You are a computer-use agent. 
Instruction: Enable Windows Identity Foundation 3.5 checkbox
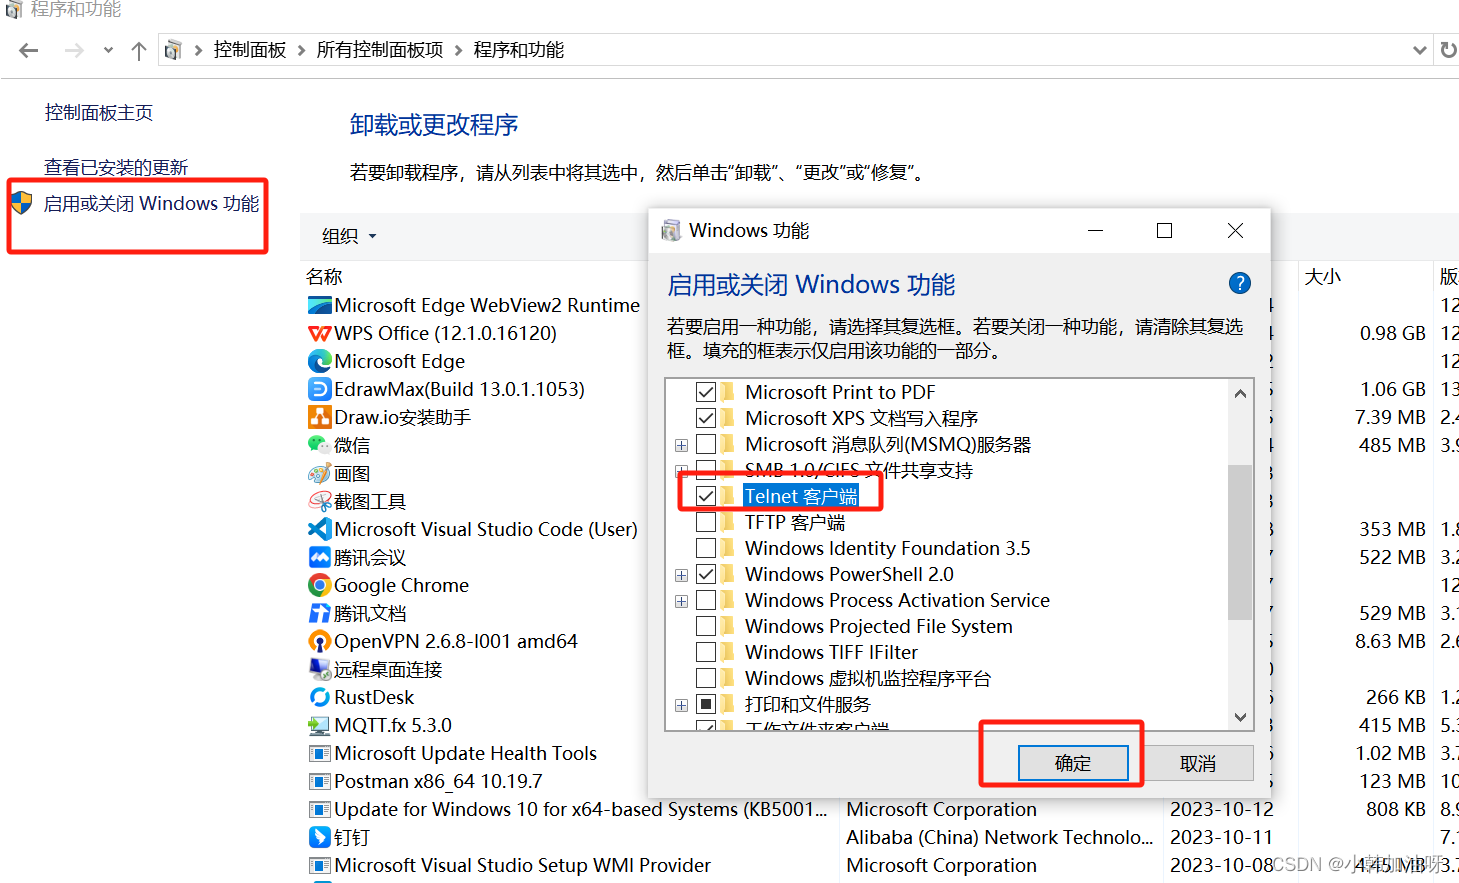tap(706, 548)
